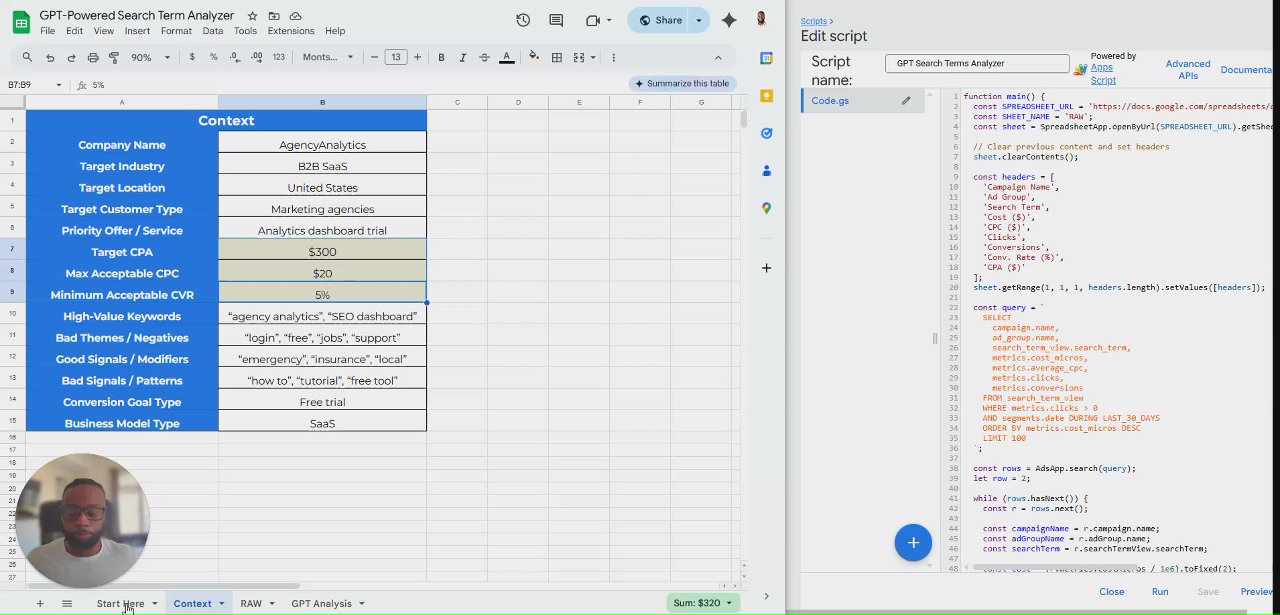
Task: Open the zoom level 90% dropdown
Action: coord(148,57)
